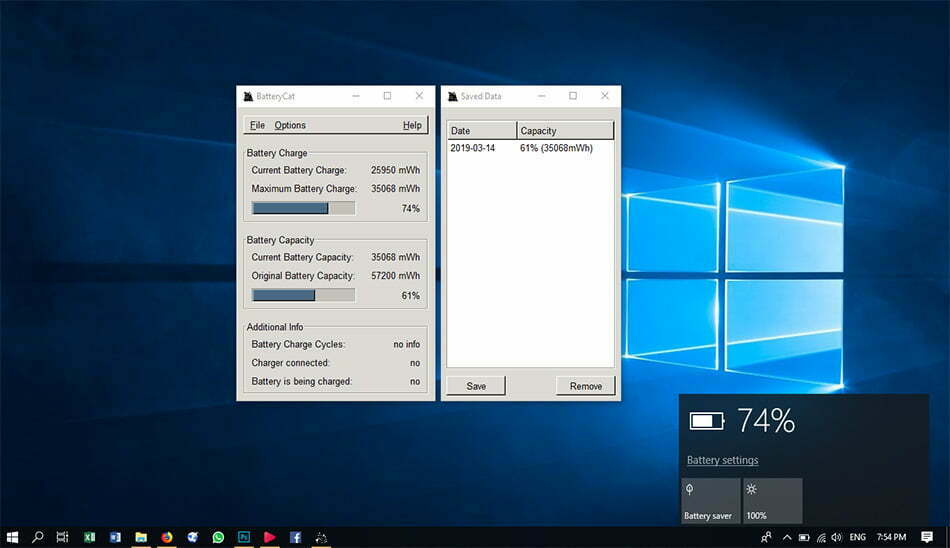Open the Action Center notifications icon
The image size is (950, 548).
pyautogui.click(x=926, y=537)
